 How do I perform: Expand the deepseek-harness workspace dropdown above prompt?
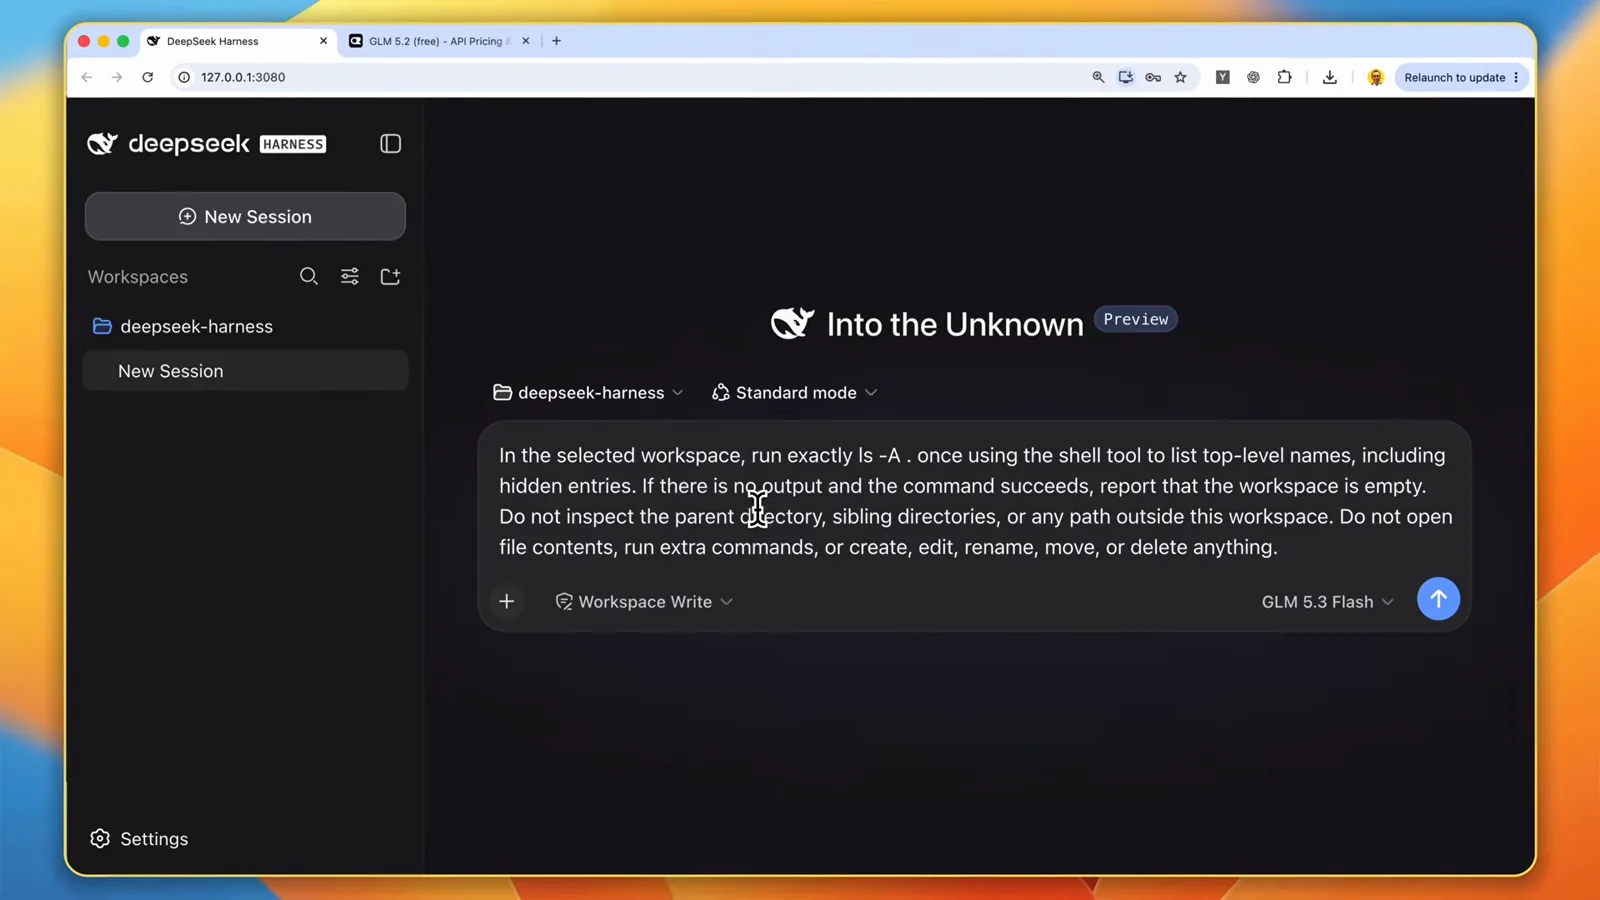(x=588, y=393)
